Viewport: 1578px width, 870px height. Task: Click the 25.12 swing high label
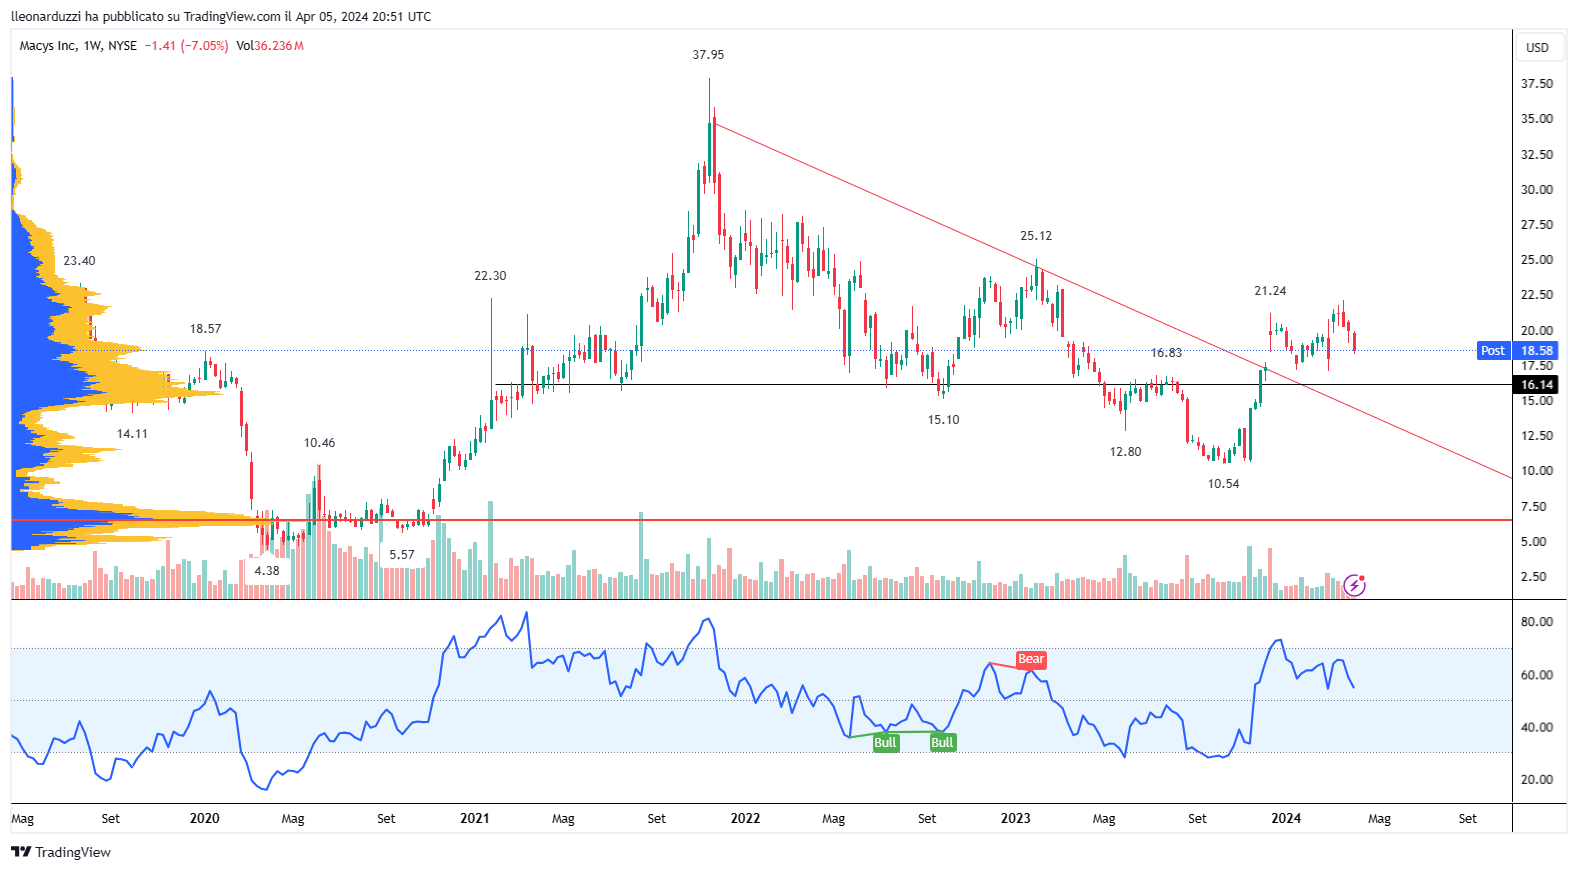[x=1036, y=236]
